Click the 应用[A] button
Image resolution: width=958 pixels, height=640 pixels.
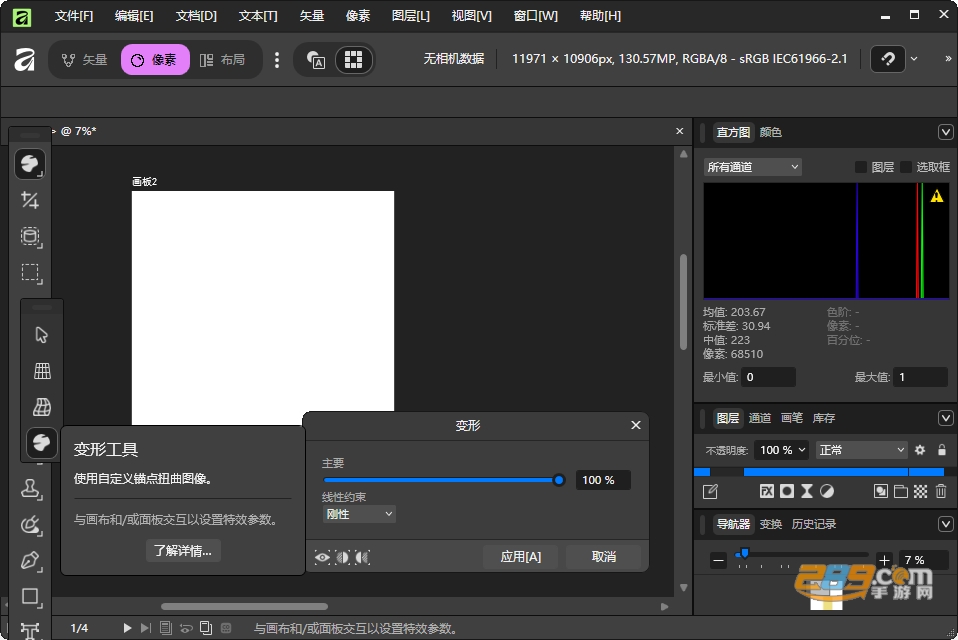[521, 557]
